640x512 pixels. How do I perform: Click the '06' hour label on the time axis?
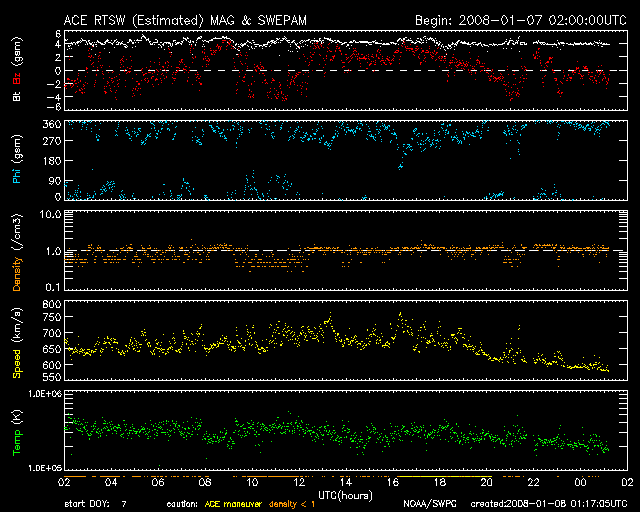158,482
